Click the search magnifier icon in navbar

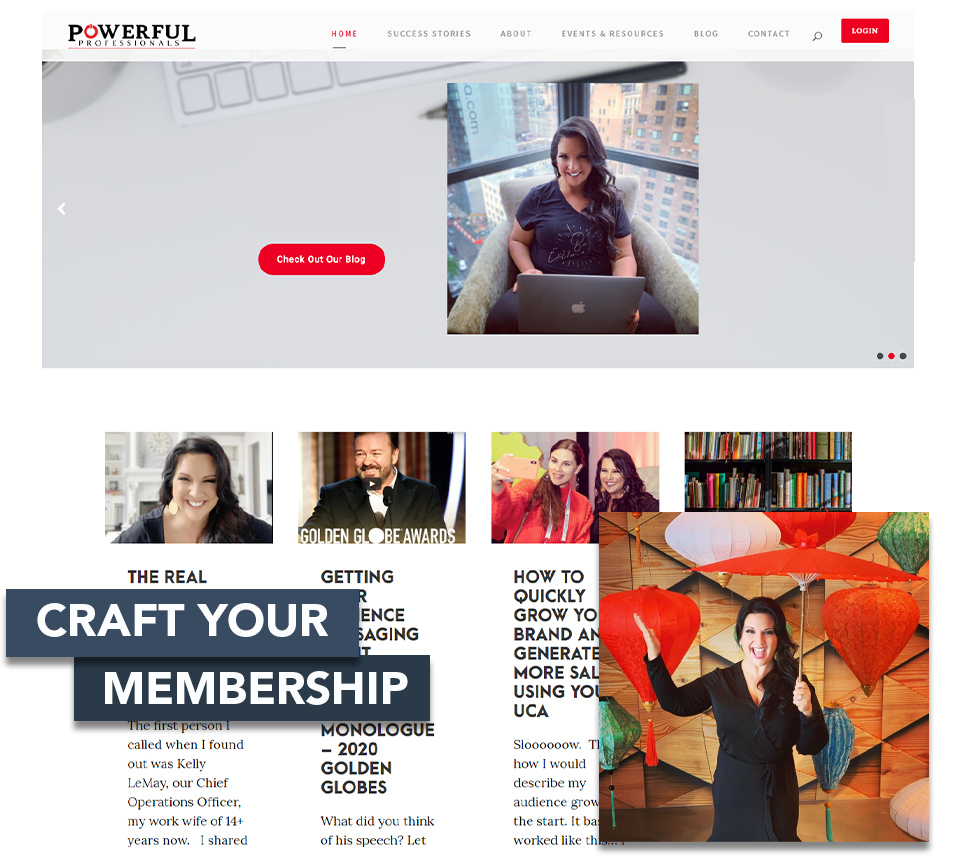(x=817, y=36)
